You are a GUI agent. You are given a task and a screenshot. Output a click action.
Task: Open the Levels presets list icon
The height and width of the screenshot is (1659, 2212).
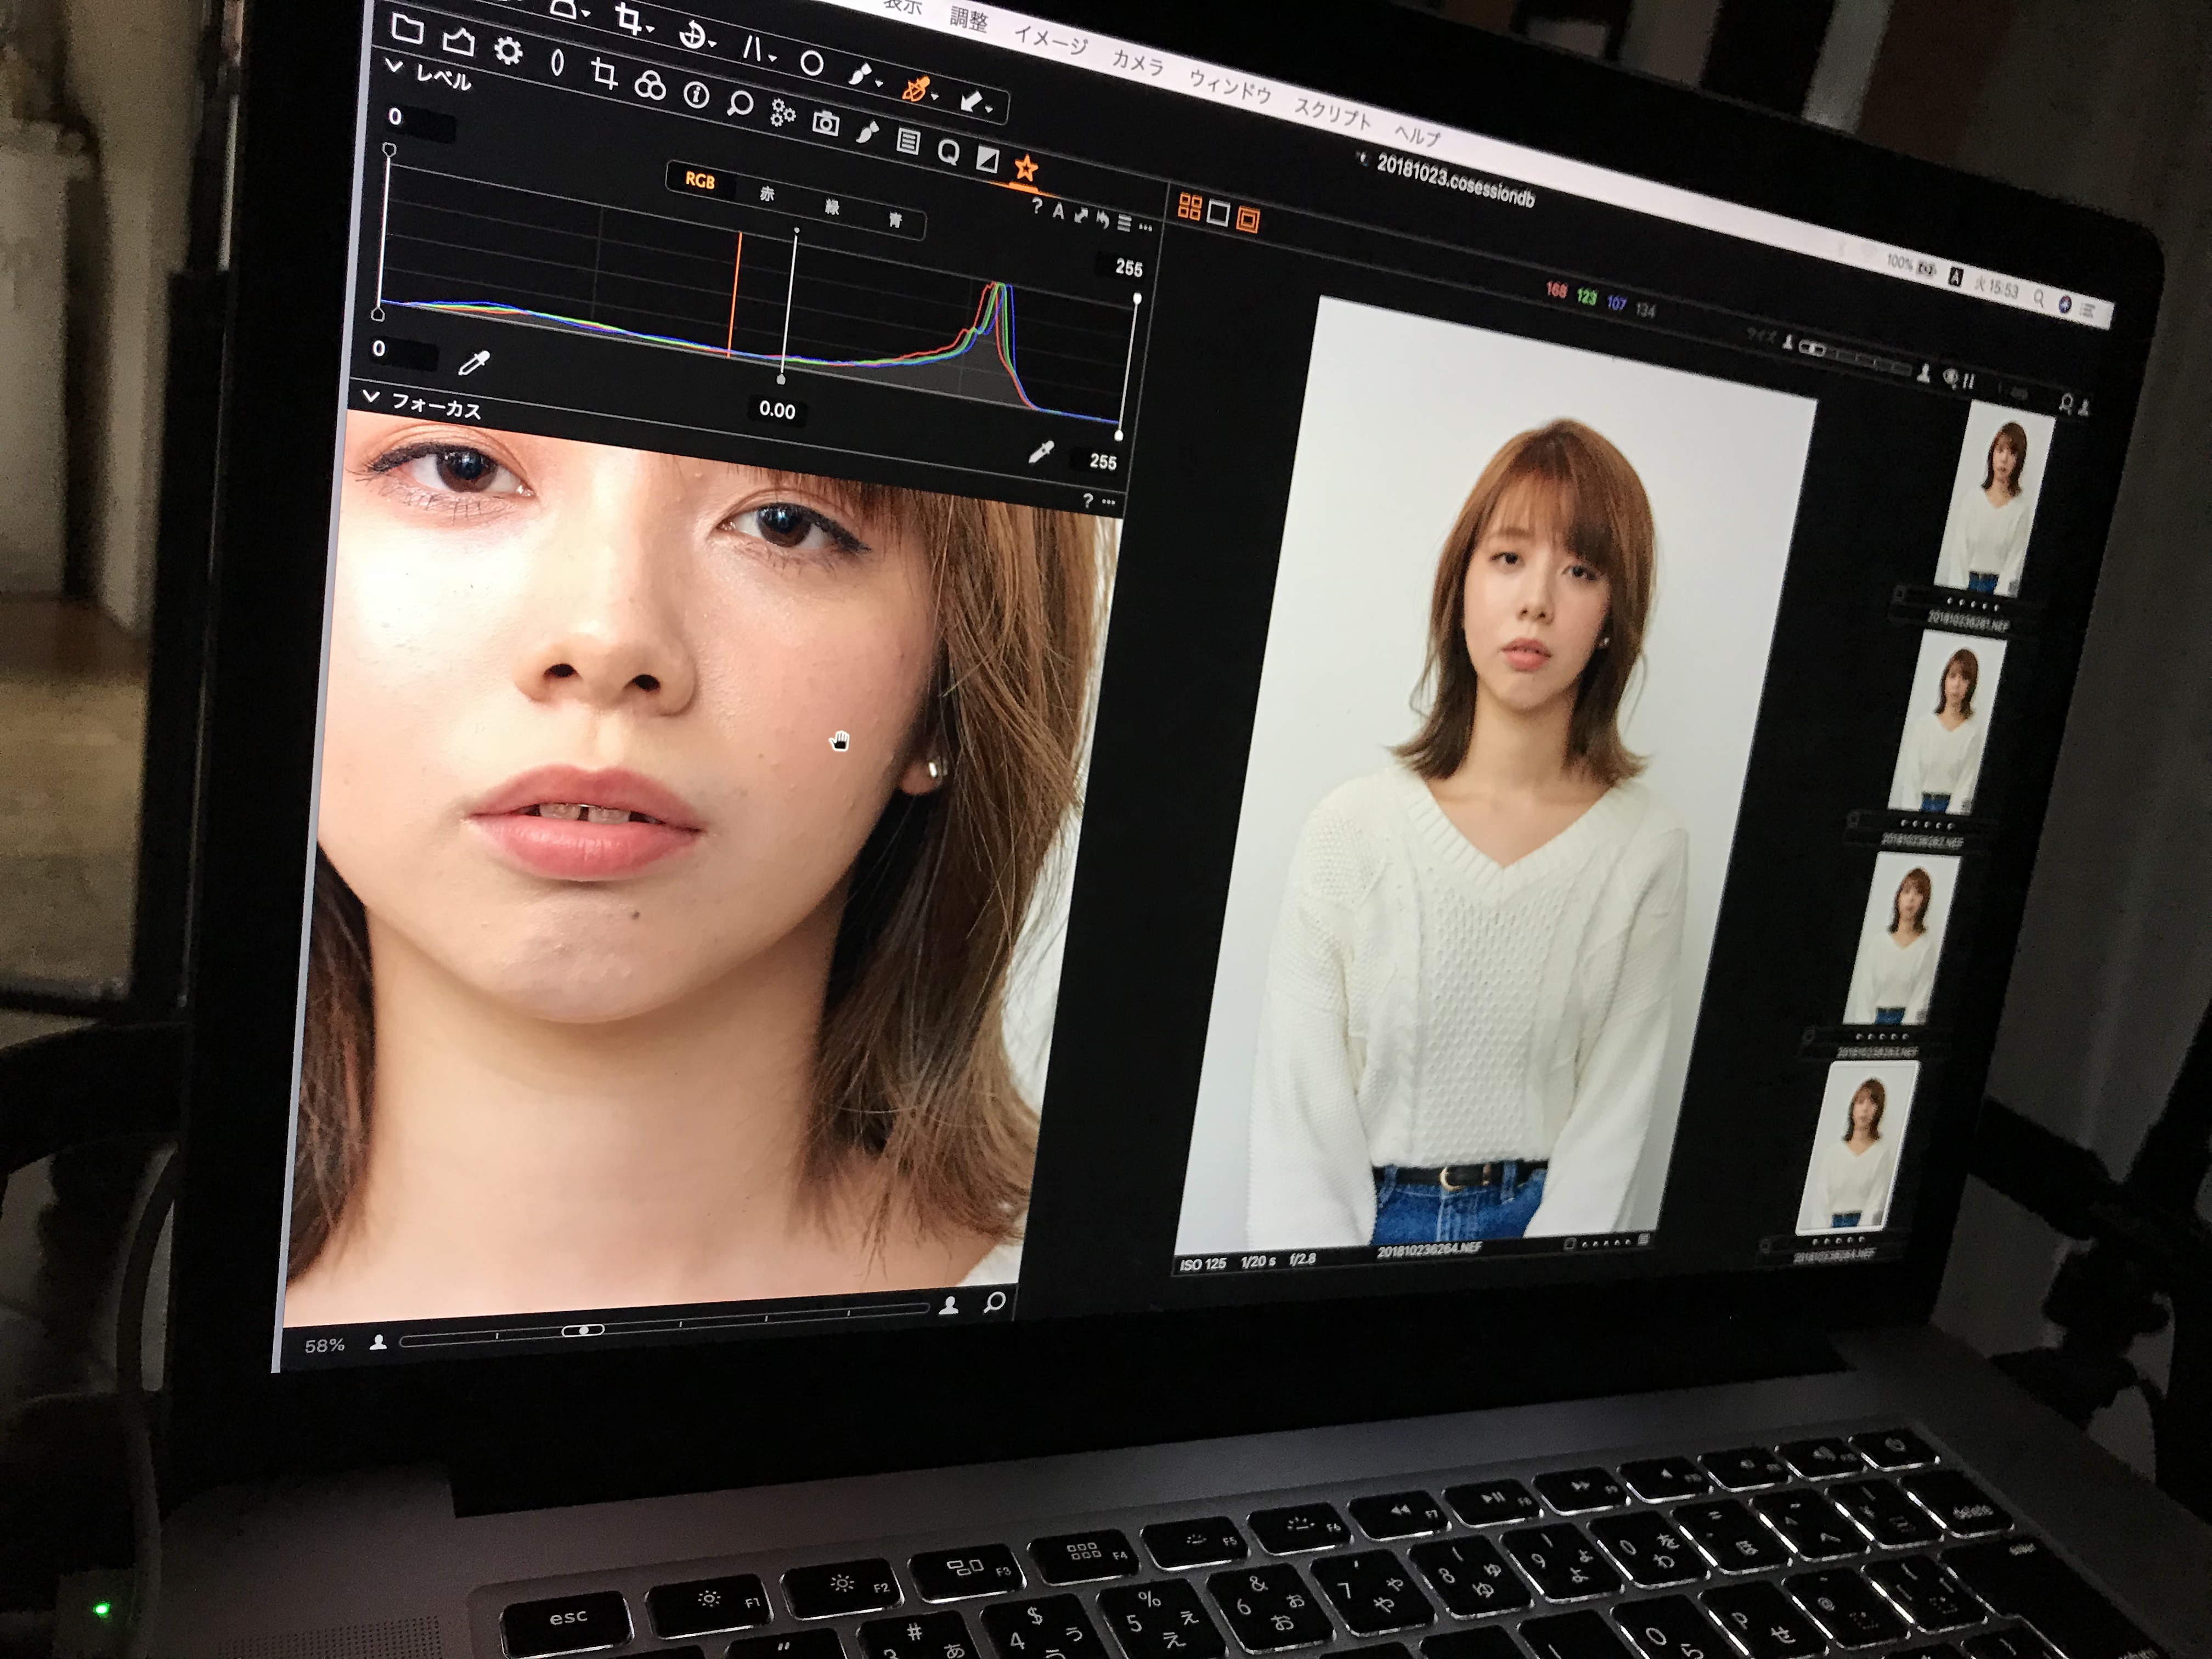pos(1124,224)
